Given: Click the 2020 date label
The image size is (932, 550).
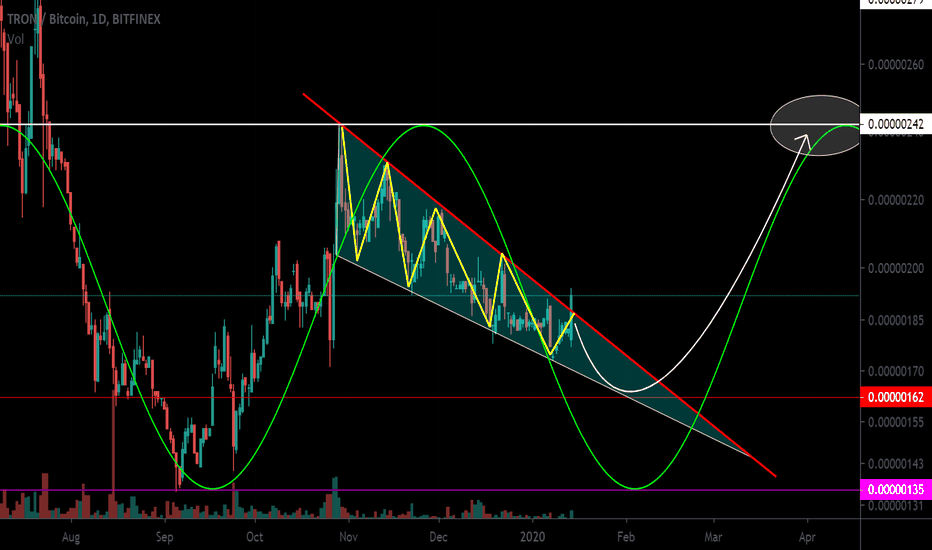Looking at the screenshot, I should [x=532, y=537].
